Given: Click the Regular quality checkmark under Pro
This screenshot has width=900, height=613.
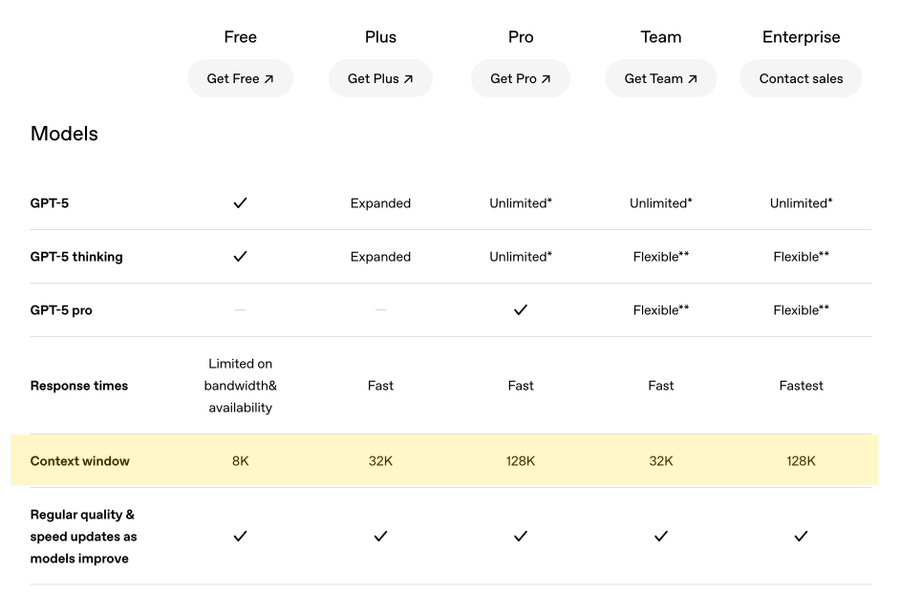Looking at the screenshot, I should [x=520, y=537].
